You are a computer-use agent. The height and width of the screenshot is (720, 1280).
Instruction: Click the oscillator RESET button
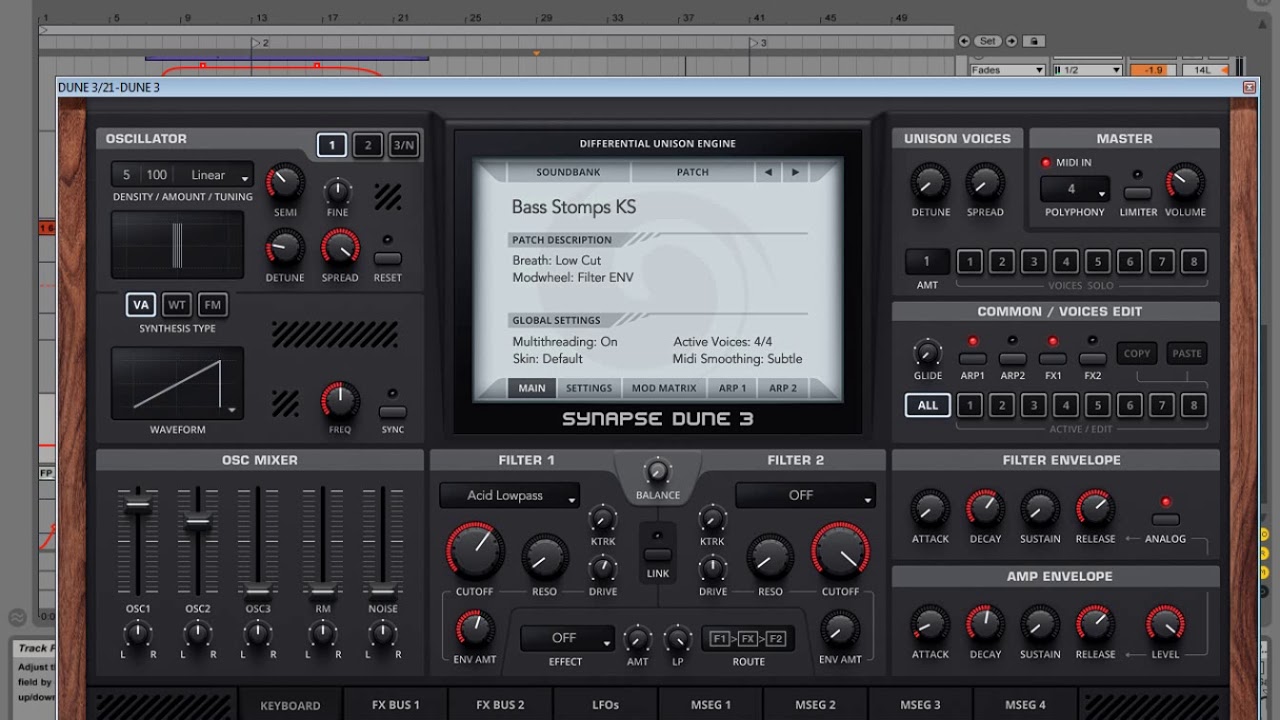(388, 258)
